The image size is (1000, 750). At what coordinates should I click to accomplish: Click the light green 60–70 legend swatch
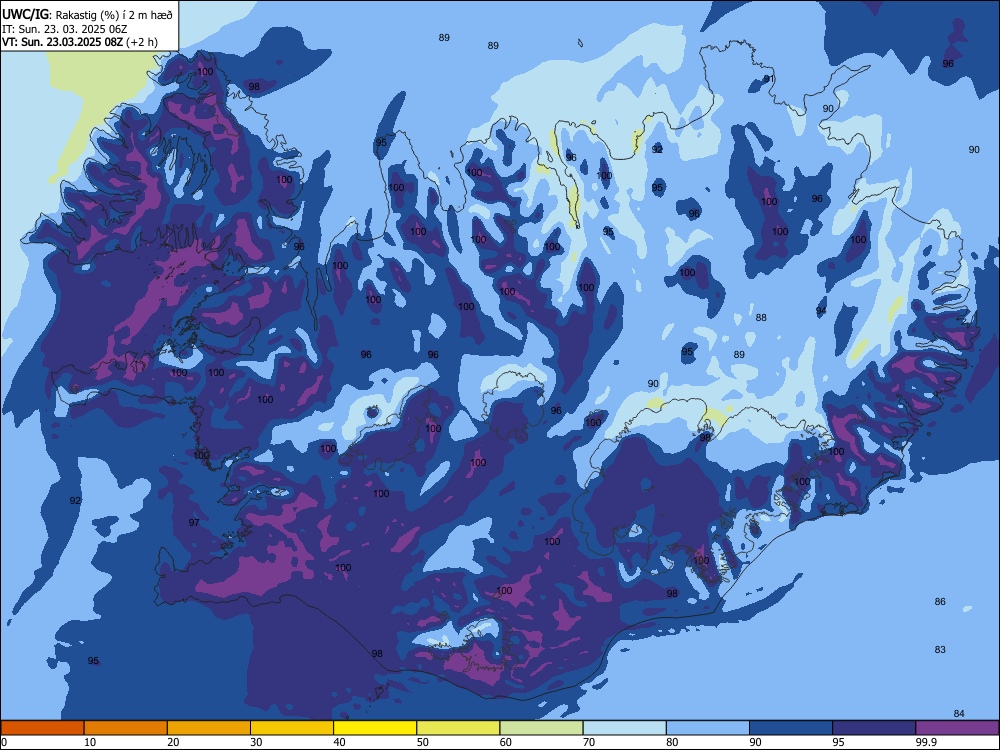pos(541,728)
